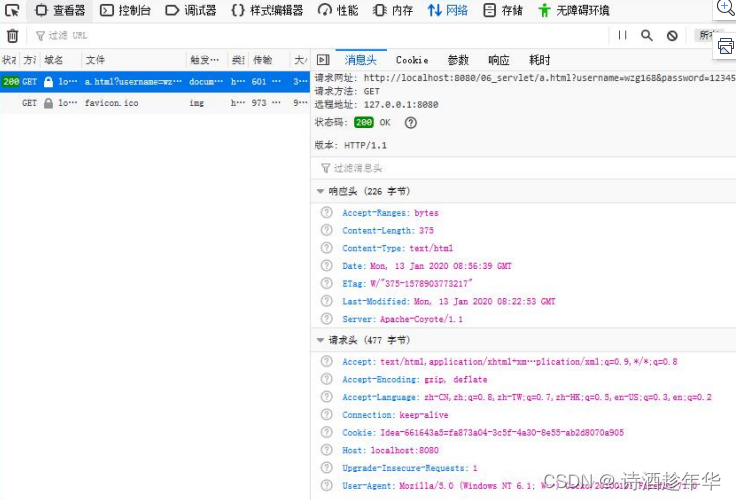Open the 参数 params tab

point(458,60)
